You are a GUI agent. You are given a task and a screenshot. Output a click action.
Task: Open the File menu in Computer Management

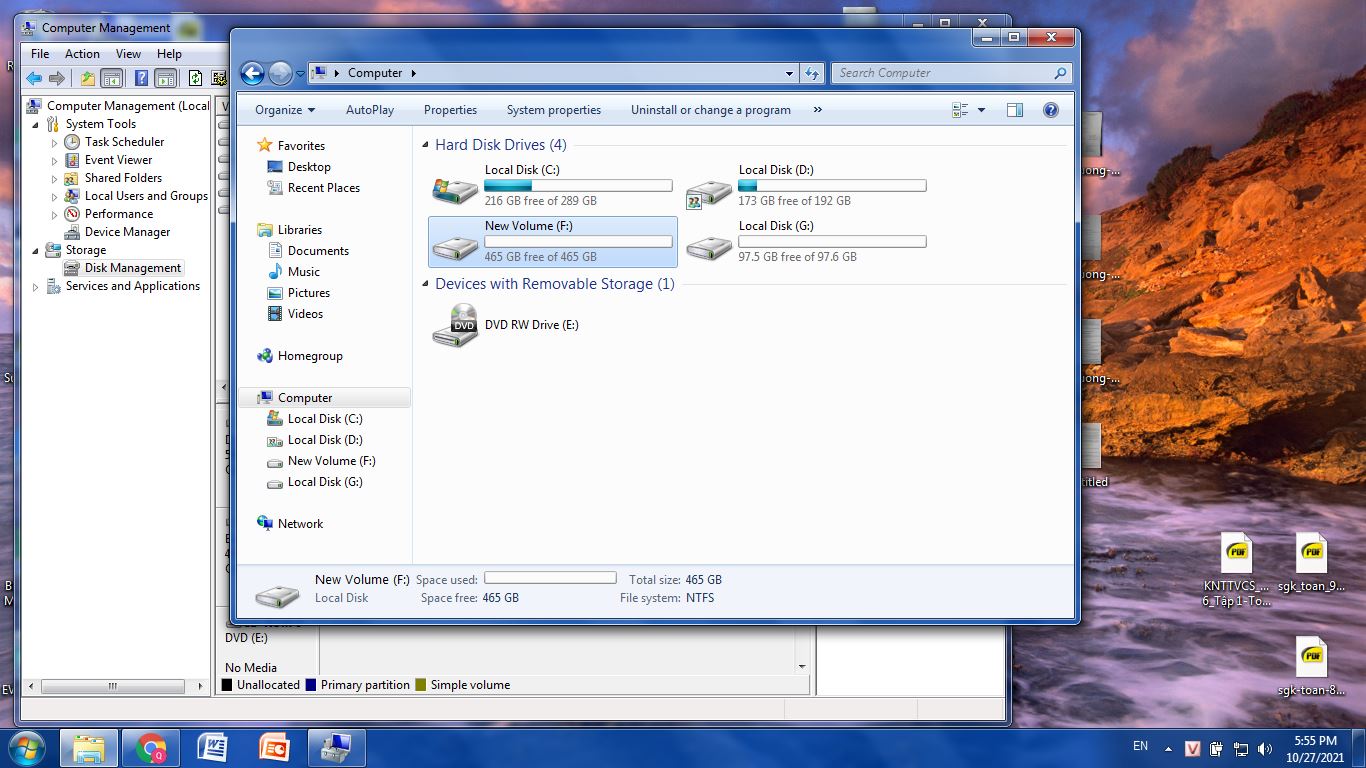point(40,54)
